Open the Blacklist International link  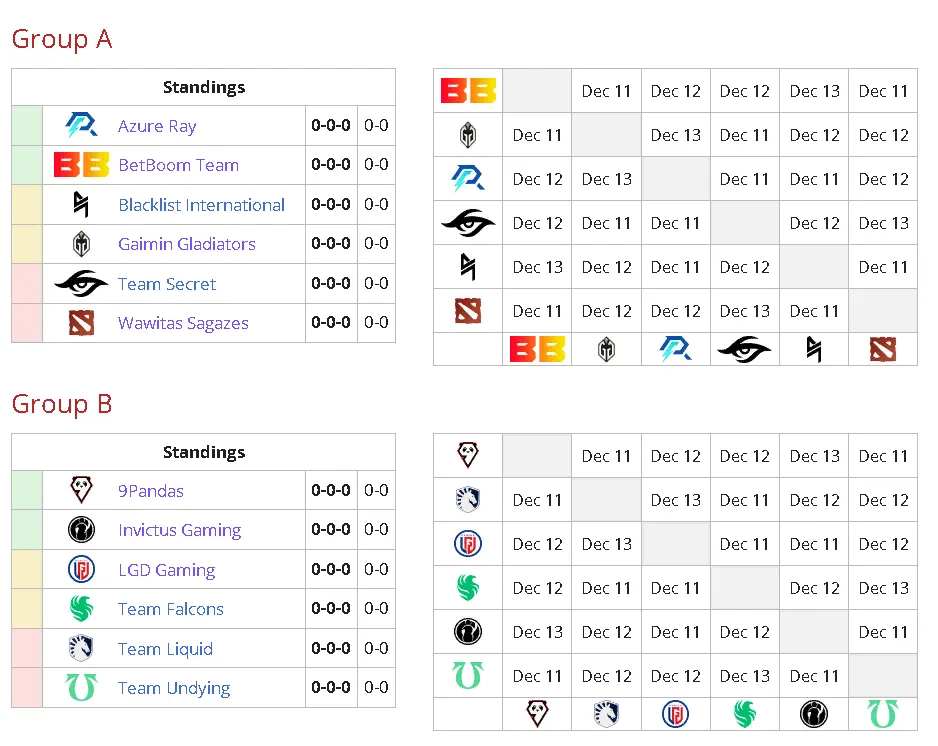pyautogui.click(x=202, y=205)
